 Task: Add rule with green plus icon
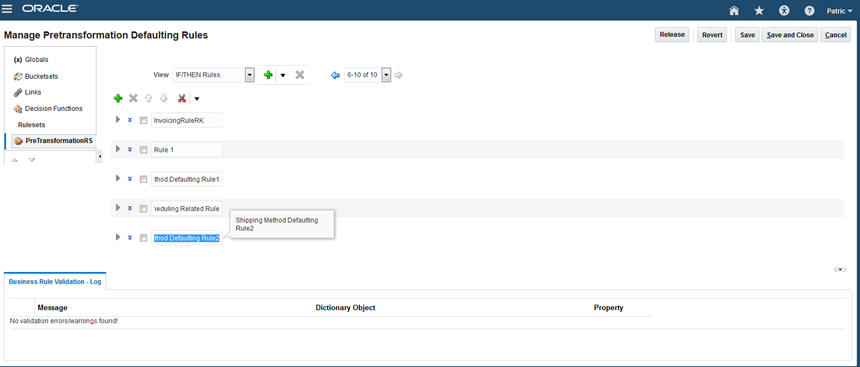(118, 99)
